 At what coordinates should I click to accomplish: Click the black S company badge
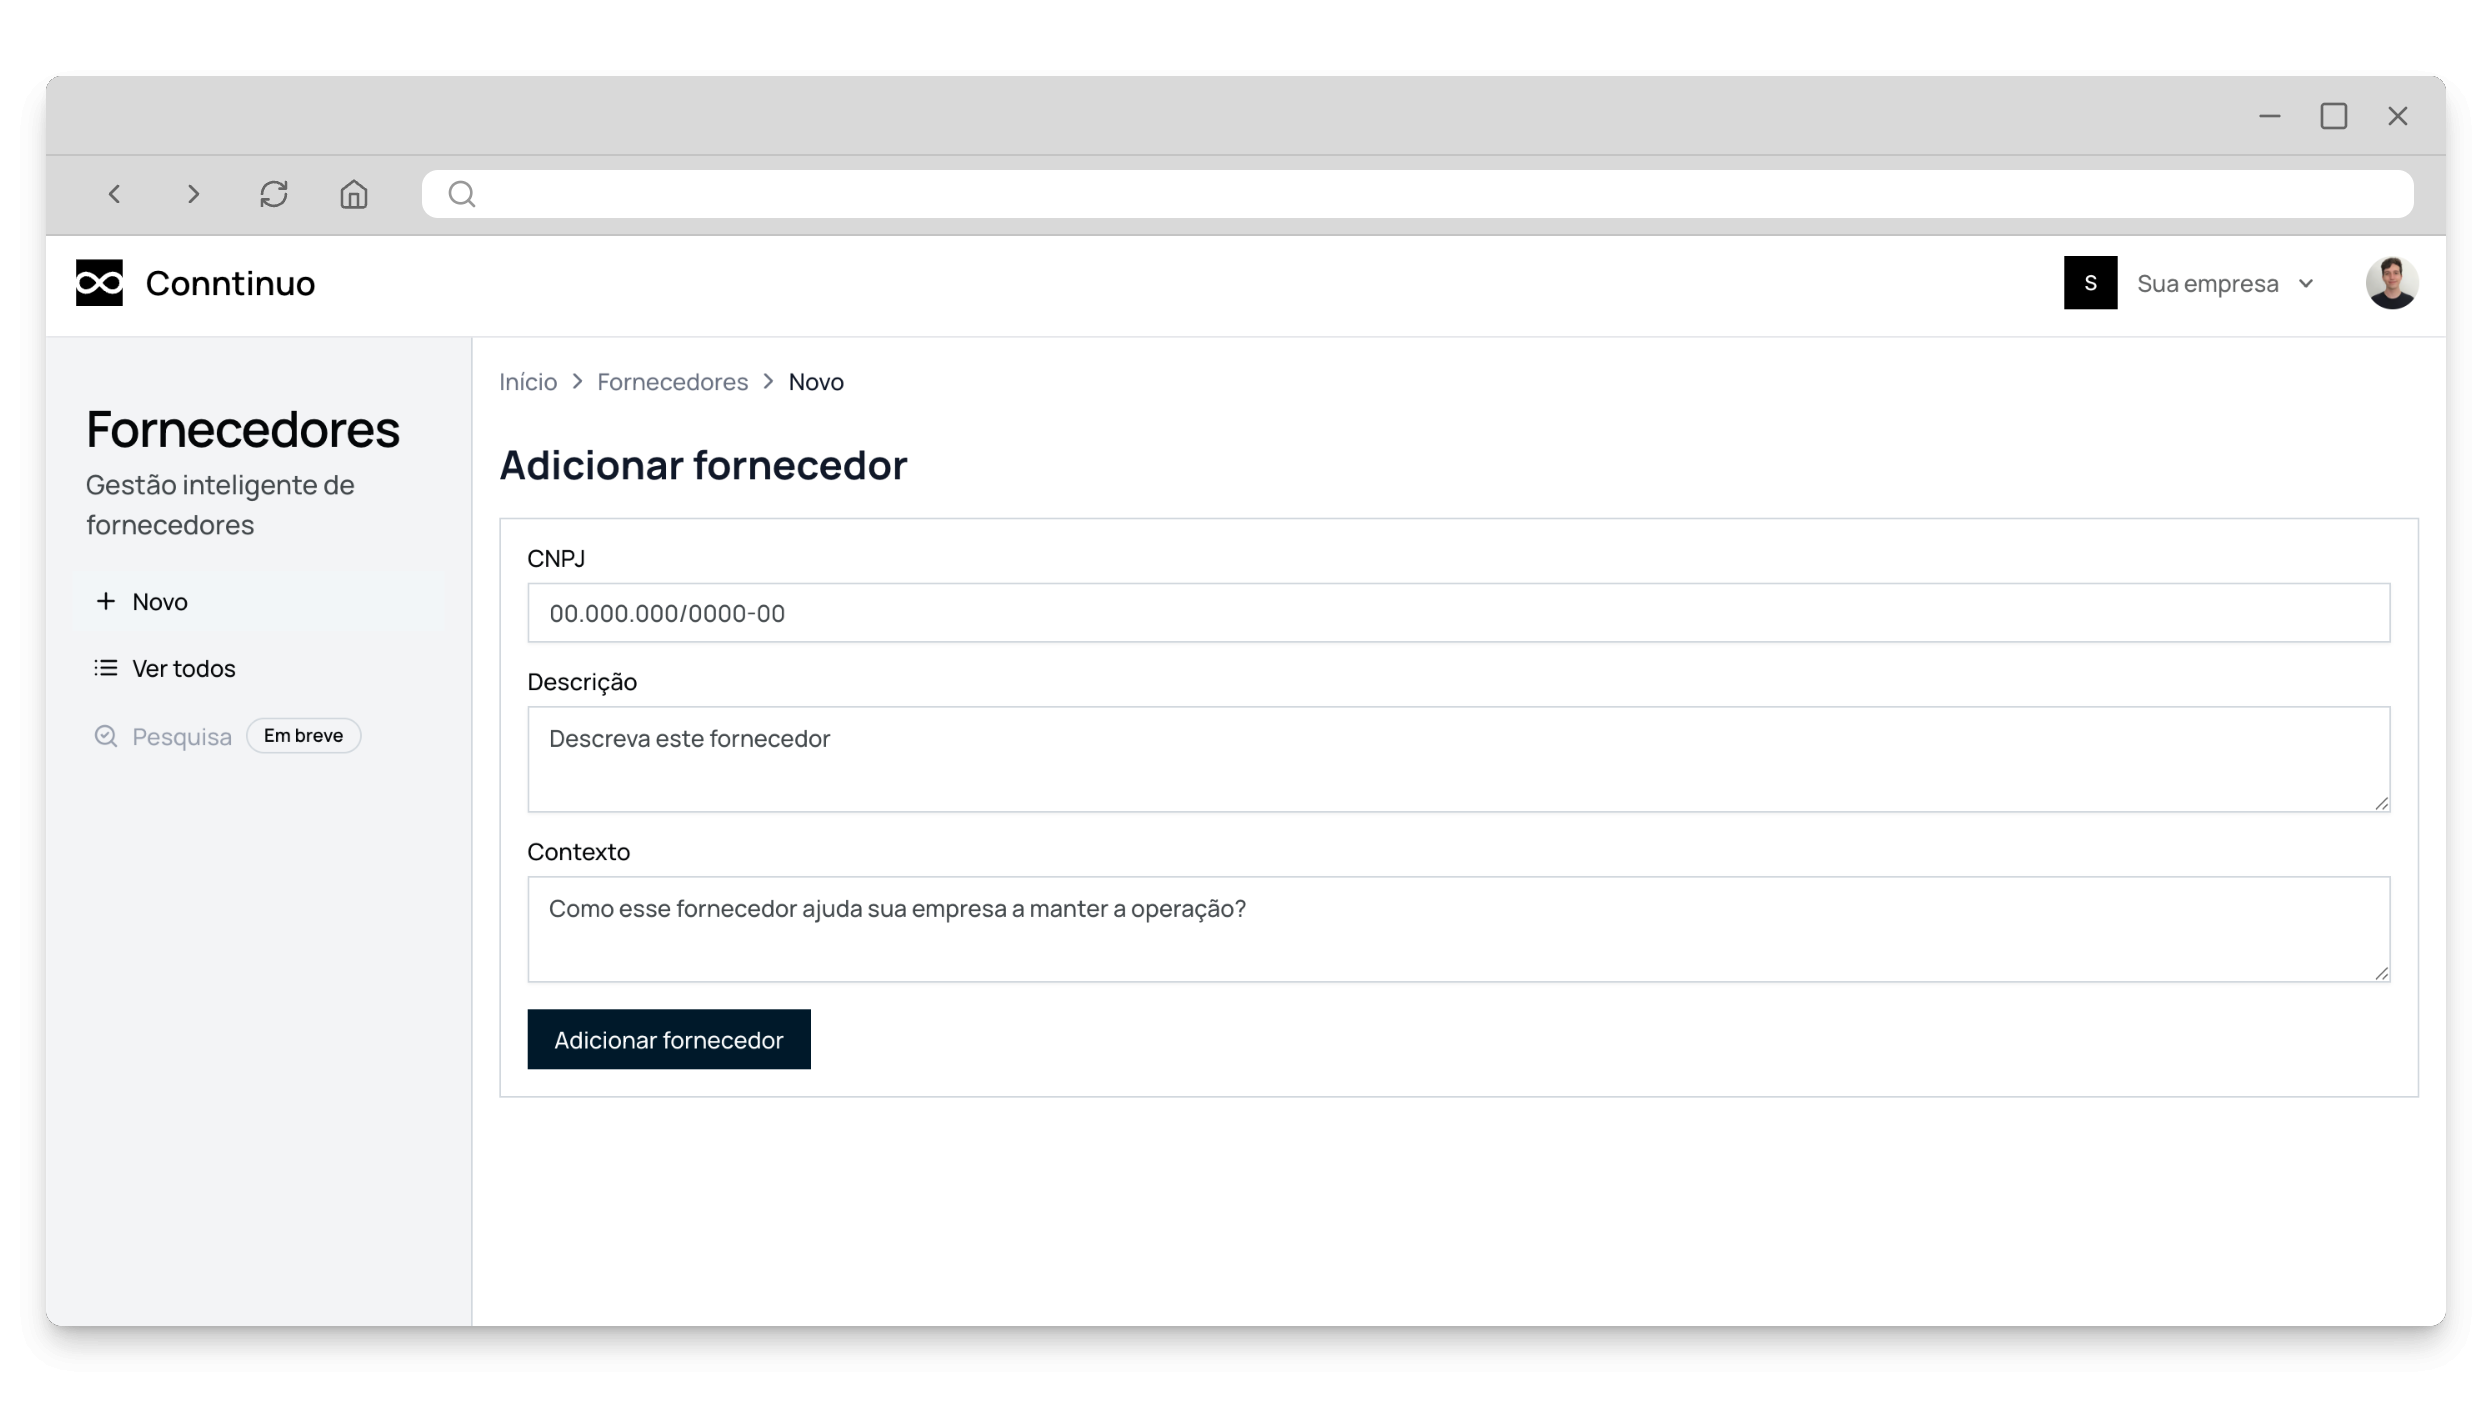point(2090,283)
